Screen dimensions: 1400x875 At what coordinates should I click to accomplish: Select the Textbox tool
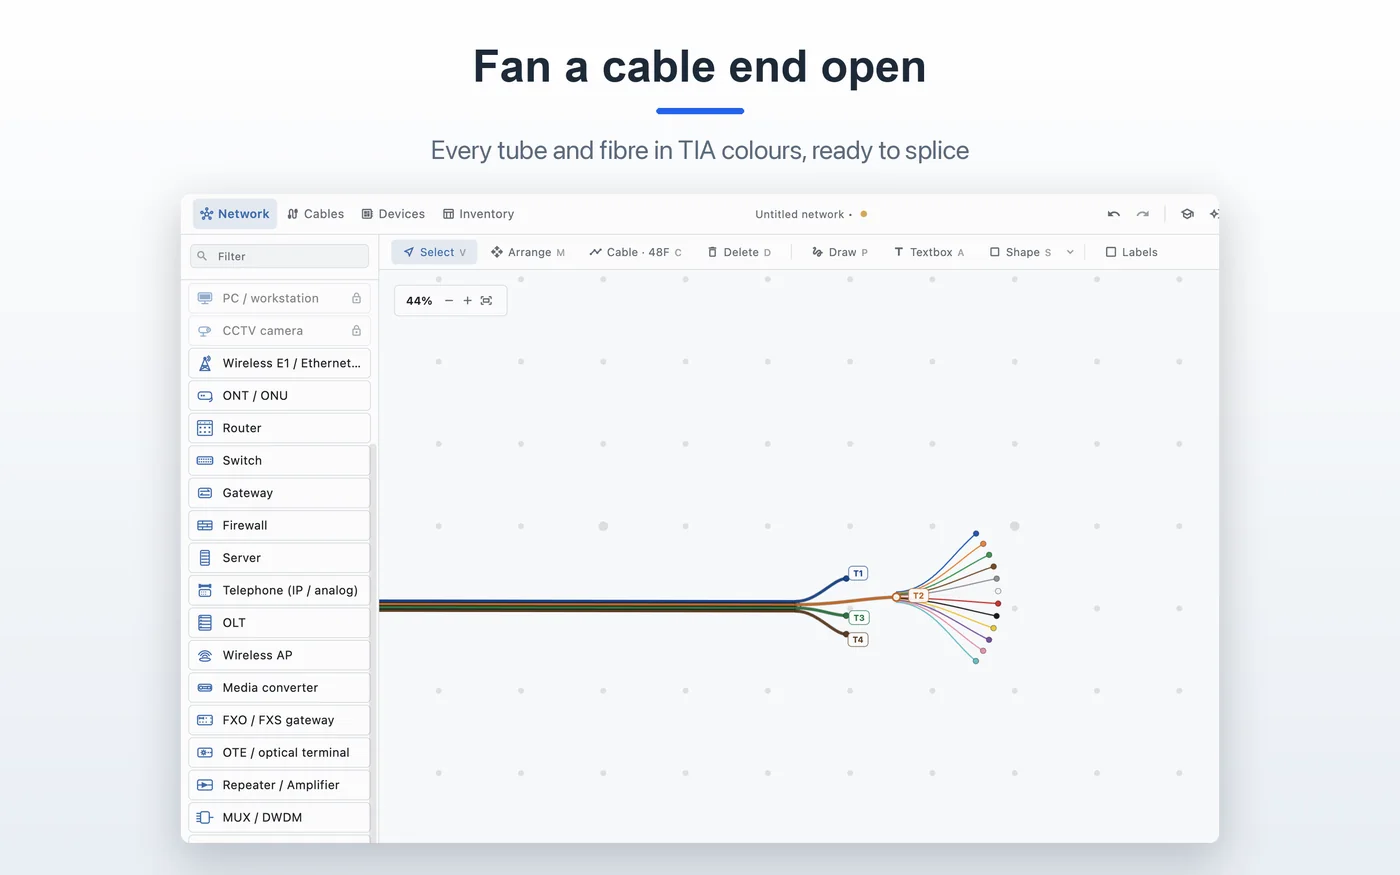(x=929, y=252)
